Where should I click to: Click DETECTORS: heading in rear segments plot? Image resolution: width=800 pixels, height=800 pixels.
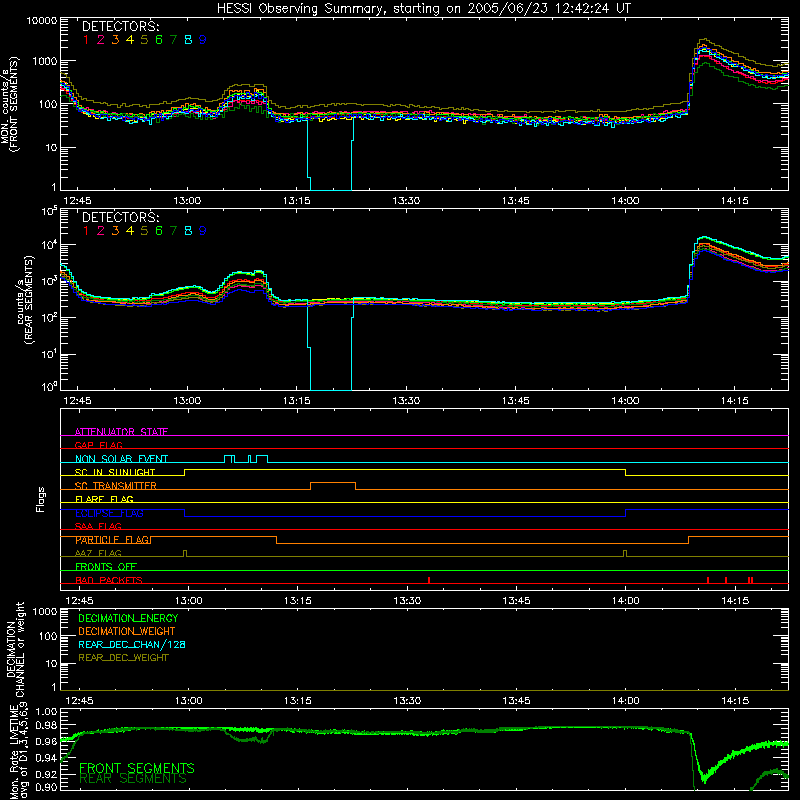pyautogui.click(x=121, y=217)
